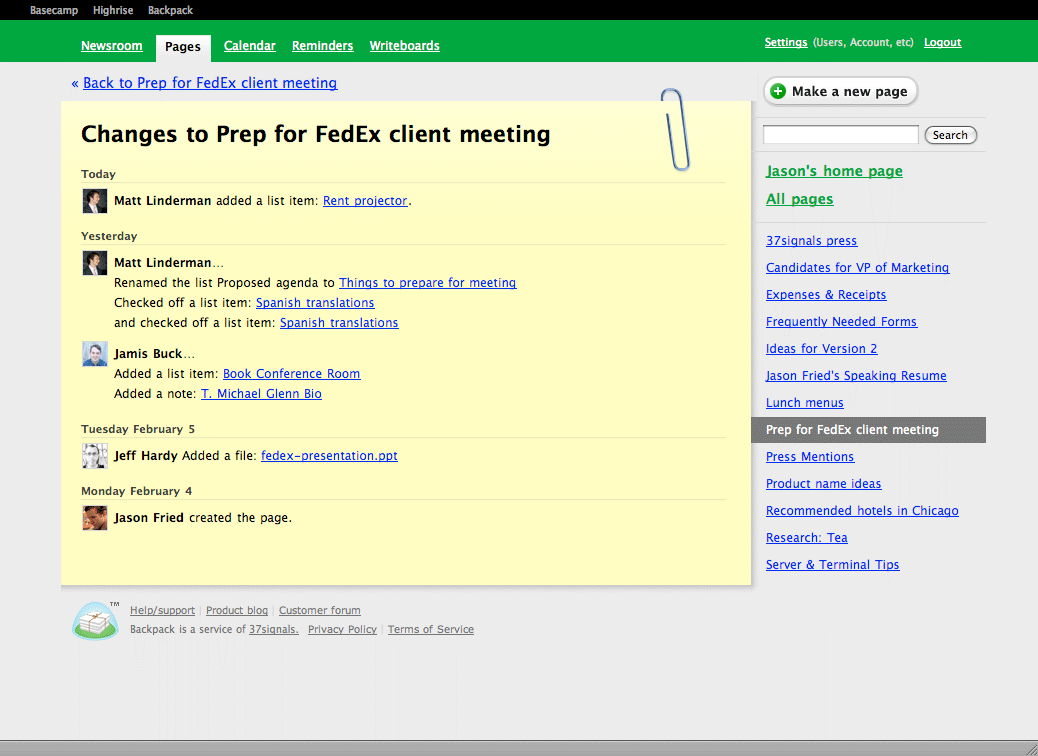The height and width of the screenshot is (756, 1038).
Task: Click Matt Linderman's avatar under Today
Action: click(95, 201)
